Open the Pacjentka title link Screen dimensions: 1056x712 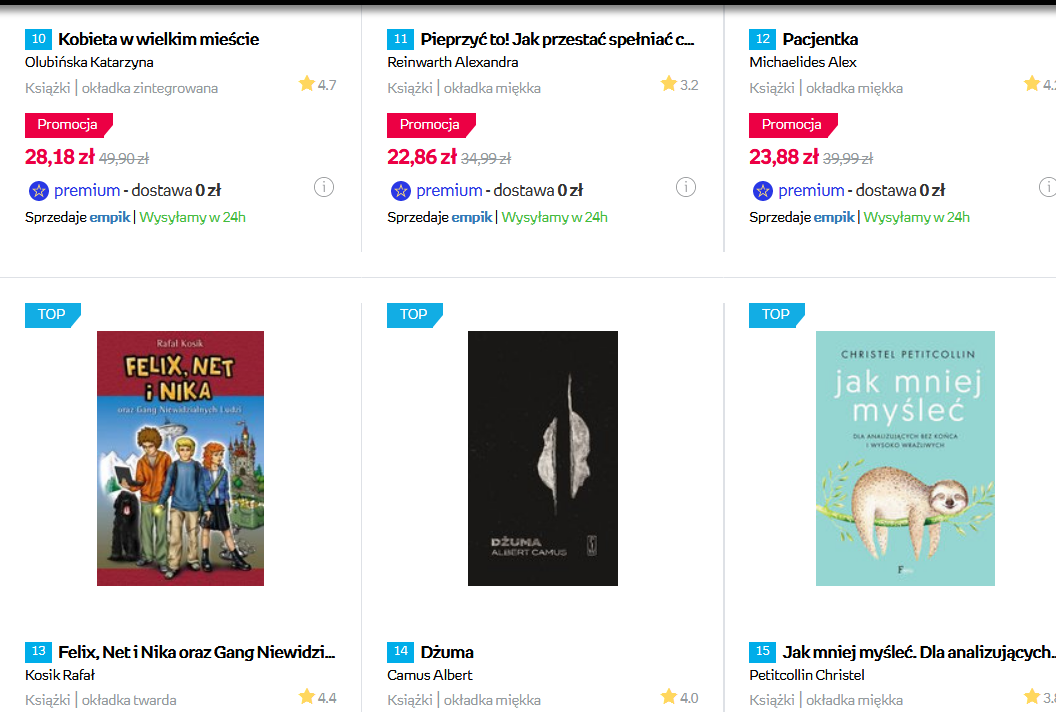pos(820,39)
